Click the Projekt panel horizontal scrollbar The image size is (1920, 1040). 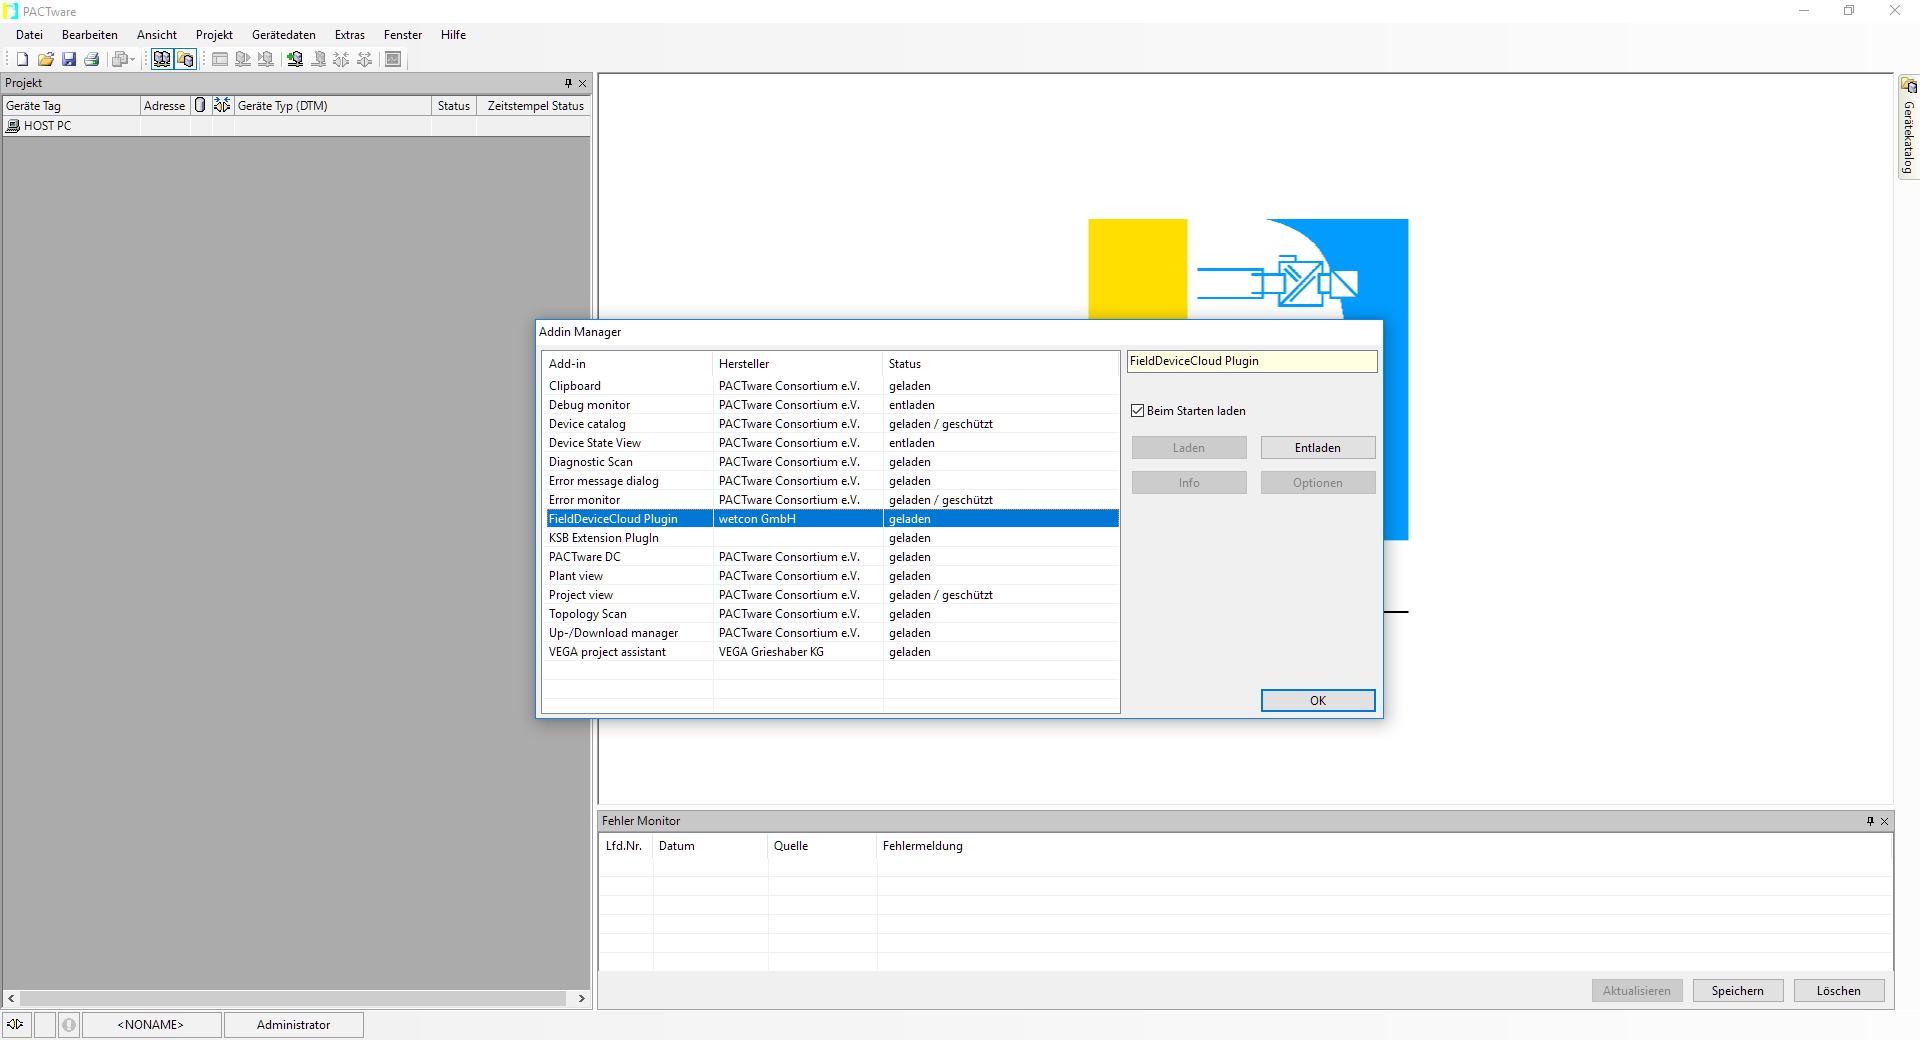pos(293,998)
